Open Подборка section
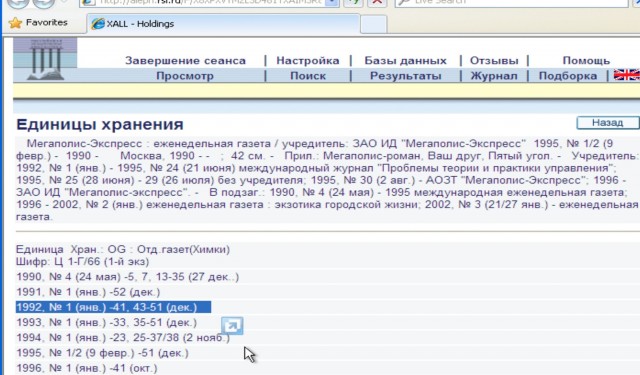The width and height of the screenshot is (640, 375). pyautogui.click(x=568, y=76)
